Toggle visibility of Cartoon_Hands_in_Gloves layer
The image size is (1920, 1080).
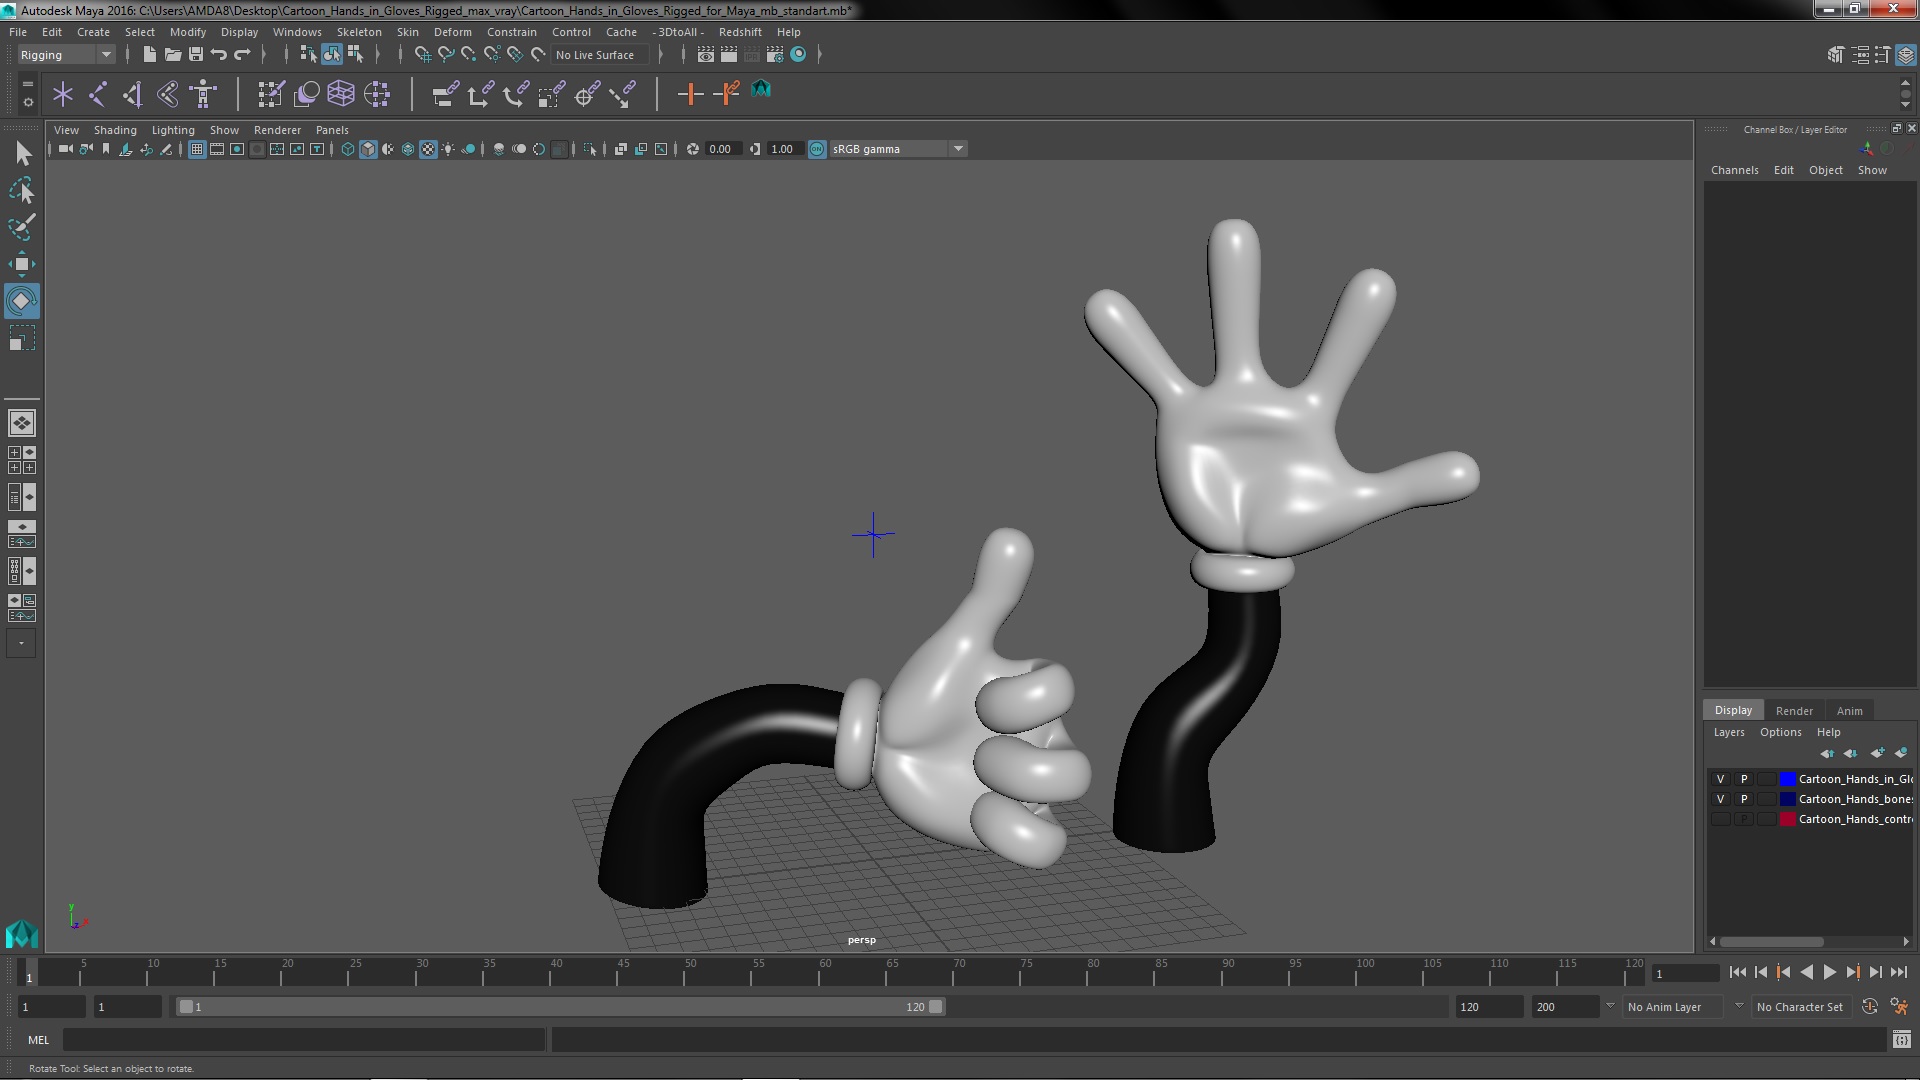[1720, 779]
